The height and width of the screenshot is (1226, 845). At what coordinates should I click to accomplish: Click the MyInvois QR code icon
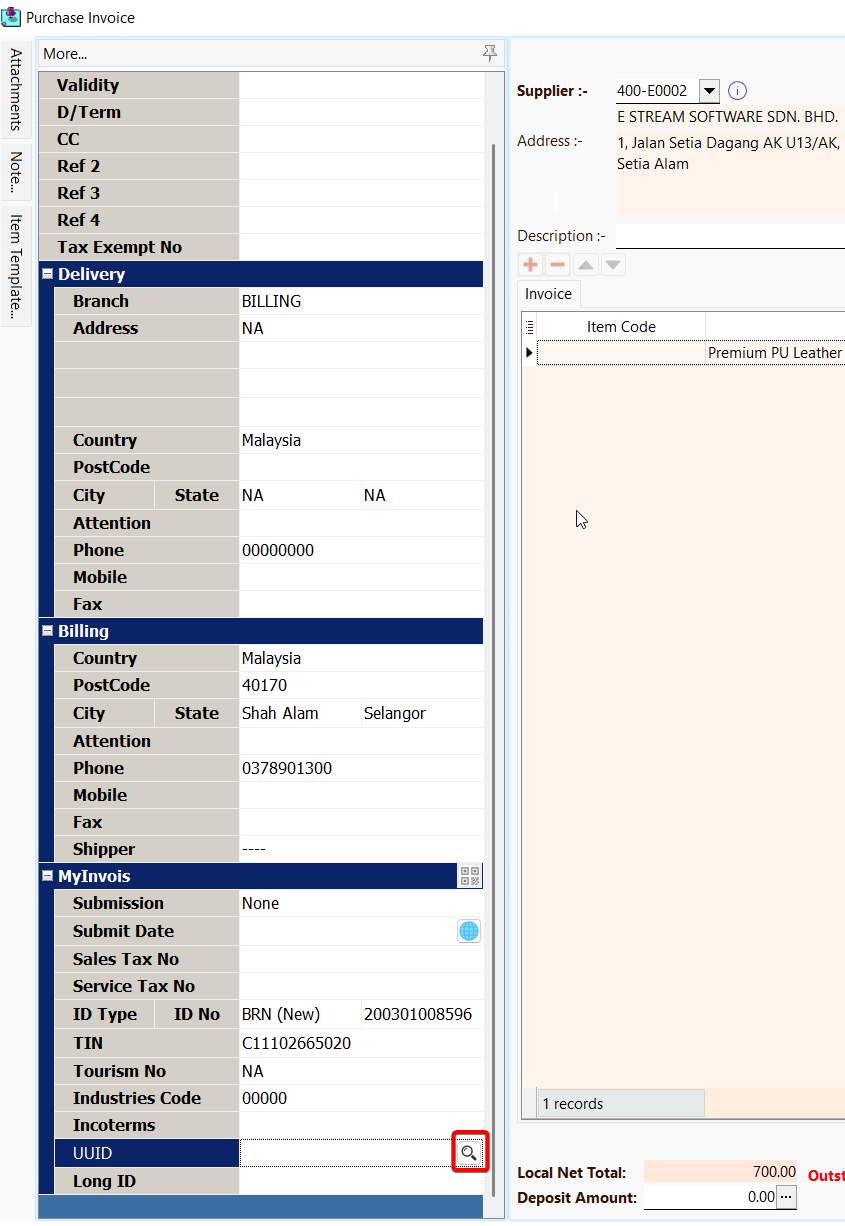(x=470, y=877)
